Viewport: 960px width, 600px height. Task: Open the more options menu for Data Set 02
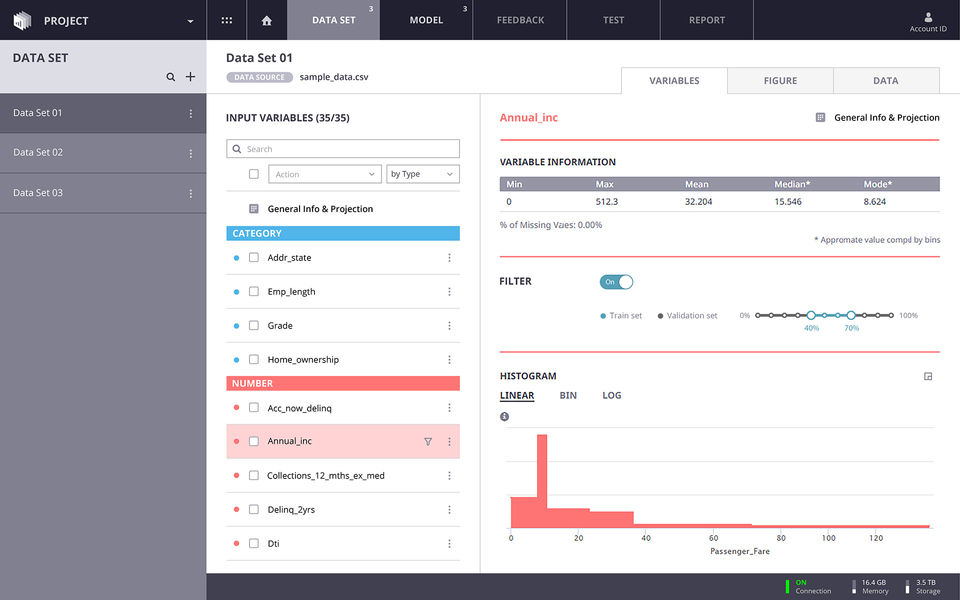coord(191,153)
